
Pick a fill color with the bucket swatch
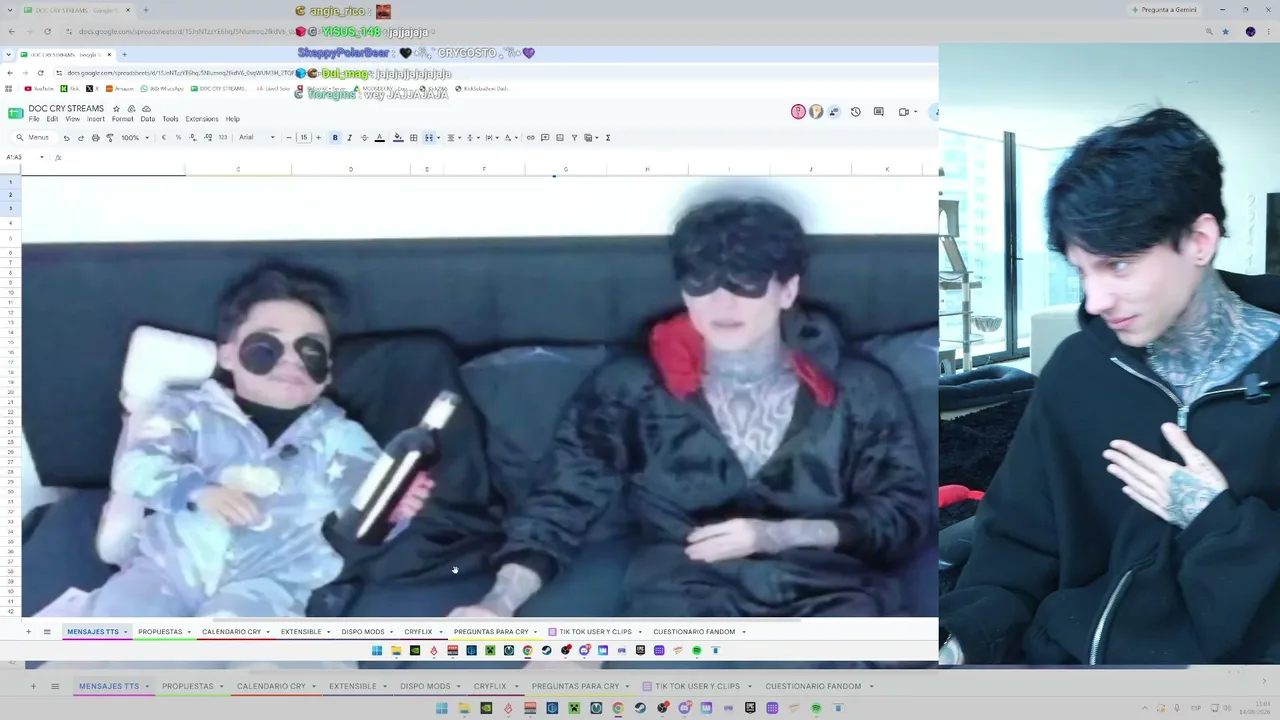coord(398,138)
